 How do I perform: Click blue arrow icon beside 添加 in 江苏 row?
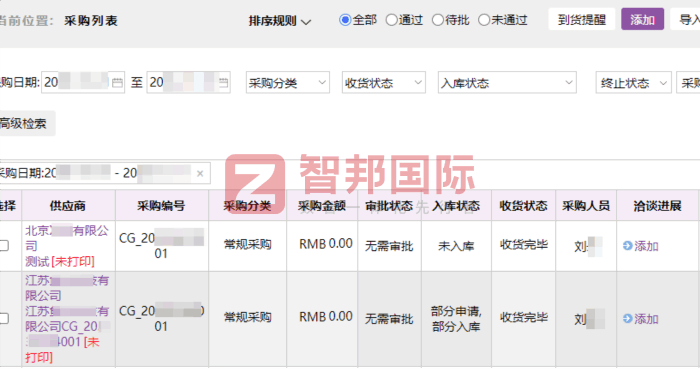(627, 319)
